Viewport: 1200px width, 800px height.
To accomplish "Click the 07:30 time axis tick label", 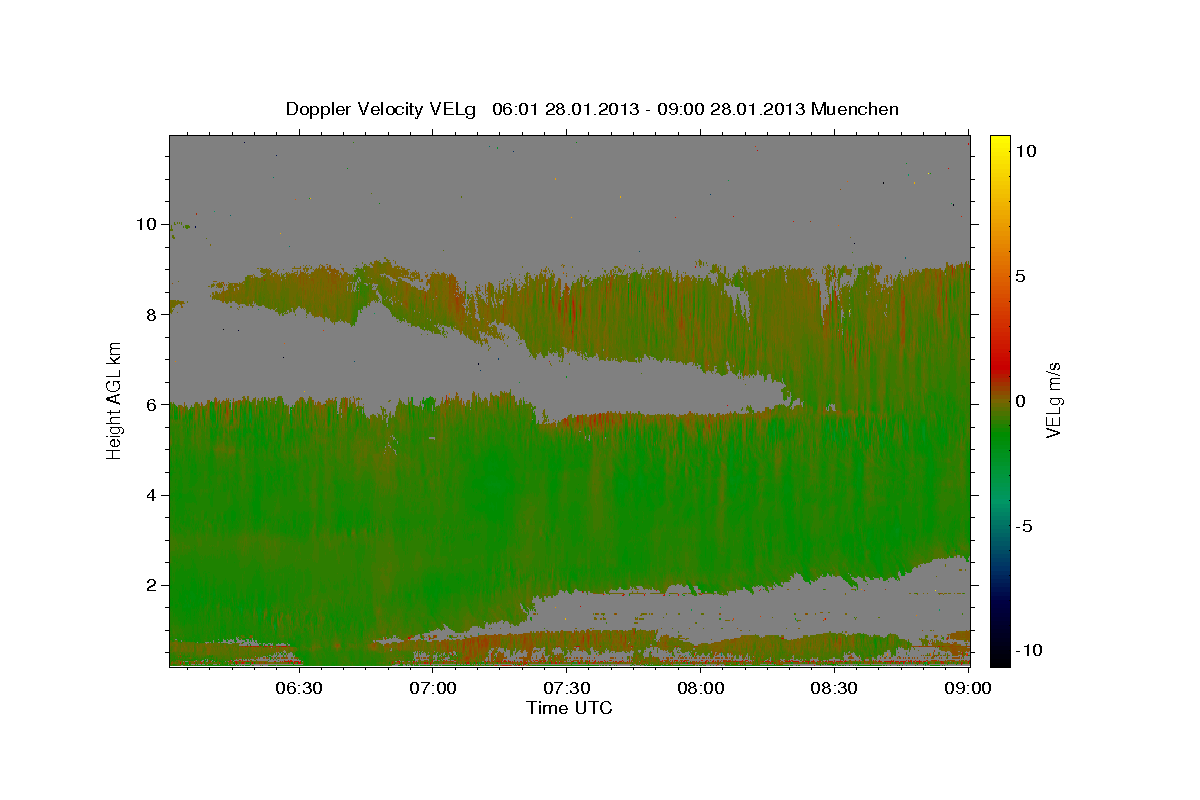I will [x=566, y=688].
